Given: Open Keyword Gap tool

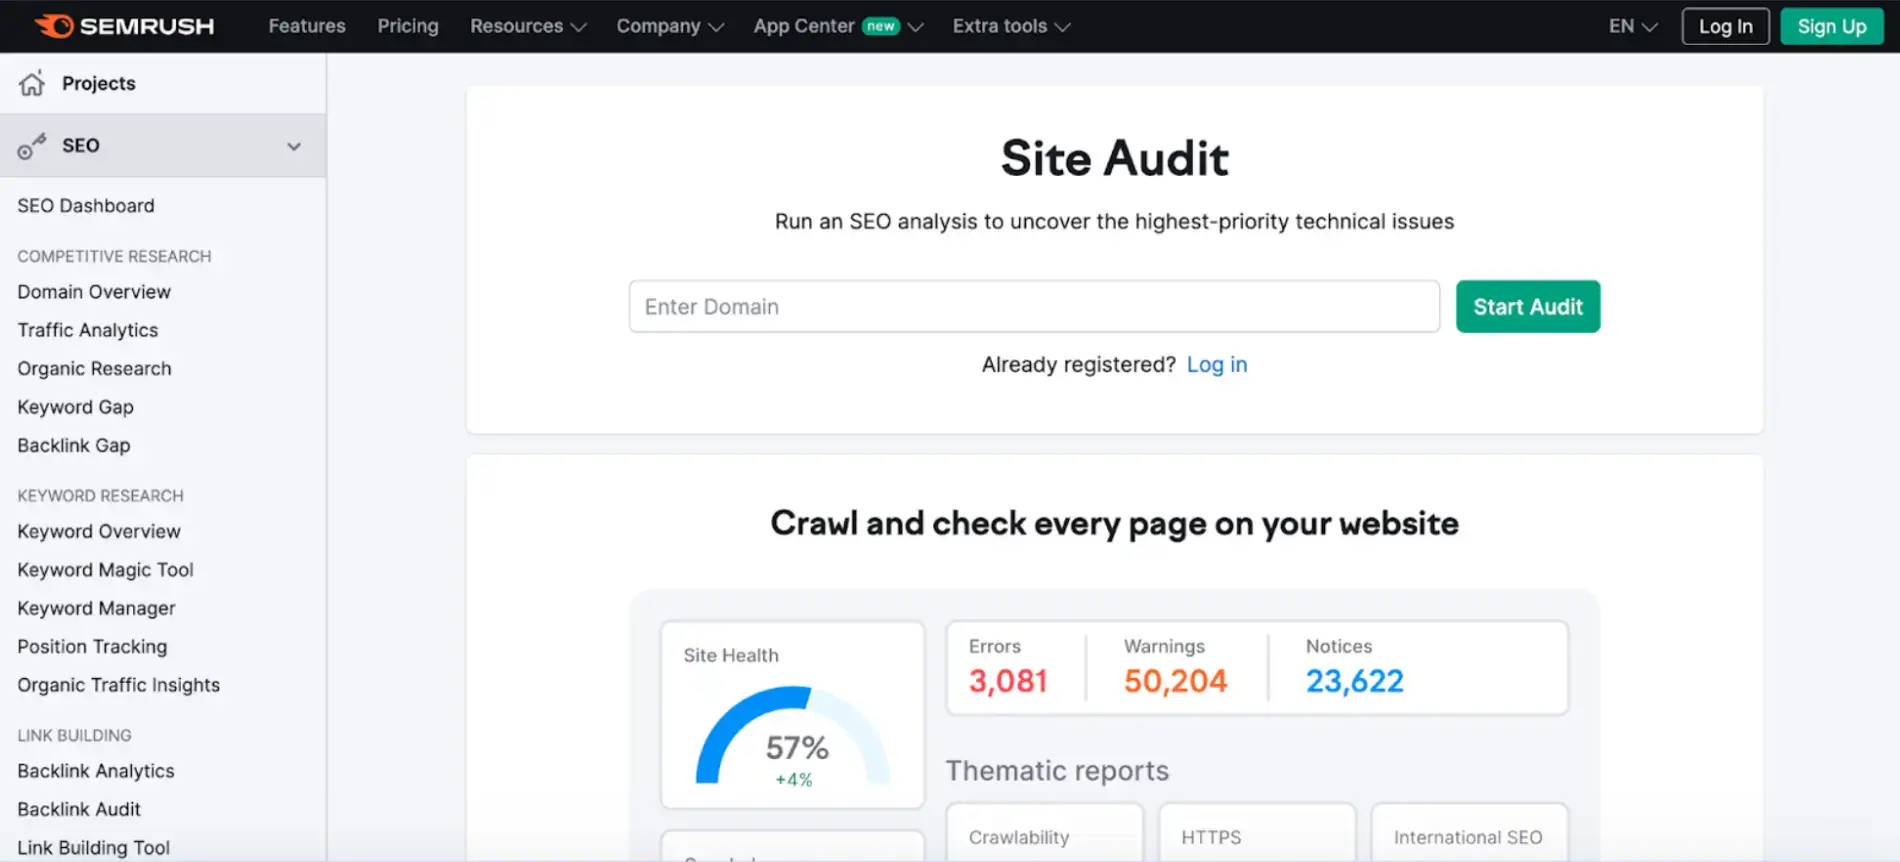Looking at the screenshot, I should 75,407.
